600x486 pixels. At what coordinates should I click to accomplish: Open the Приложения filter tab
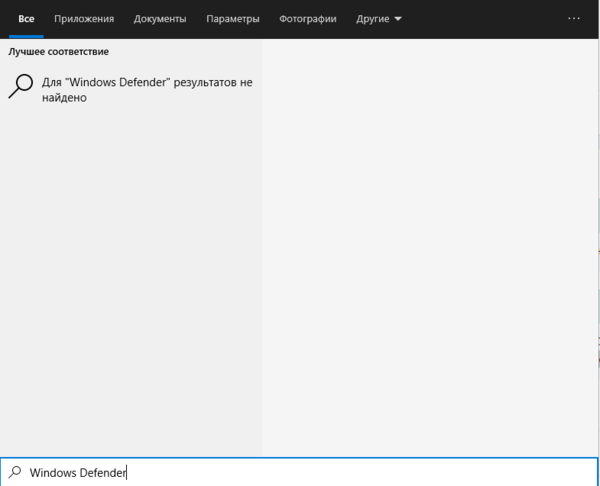[84, 19]
